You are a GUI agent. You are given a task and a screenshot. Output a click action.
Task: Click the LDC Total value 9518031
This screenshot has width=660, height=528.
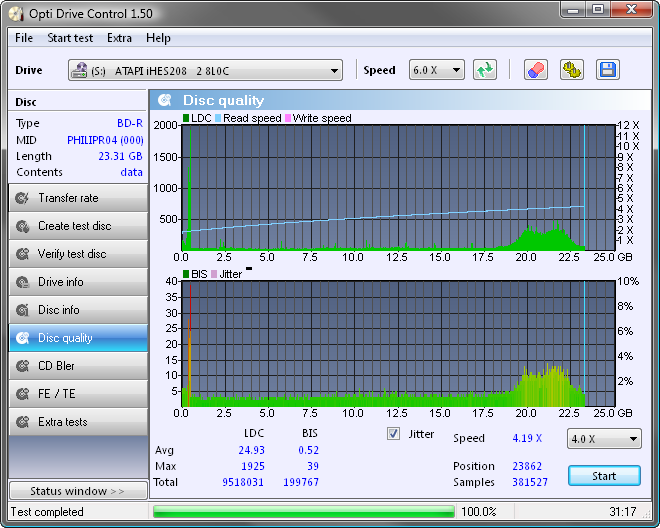243,482
